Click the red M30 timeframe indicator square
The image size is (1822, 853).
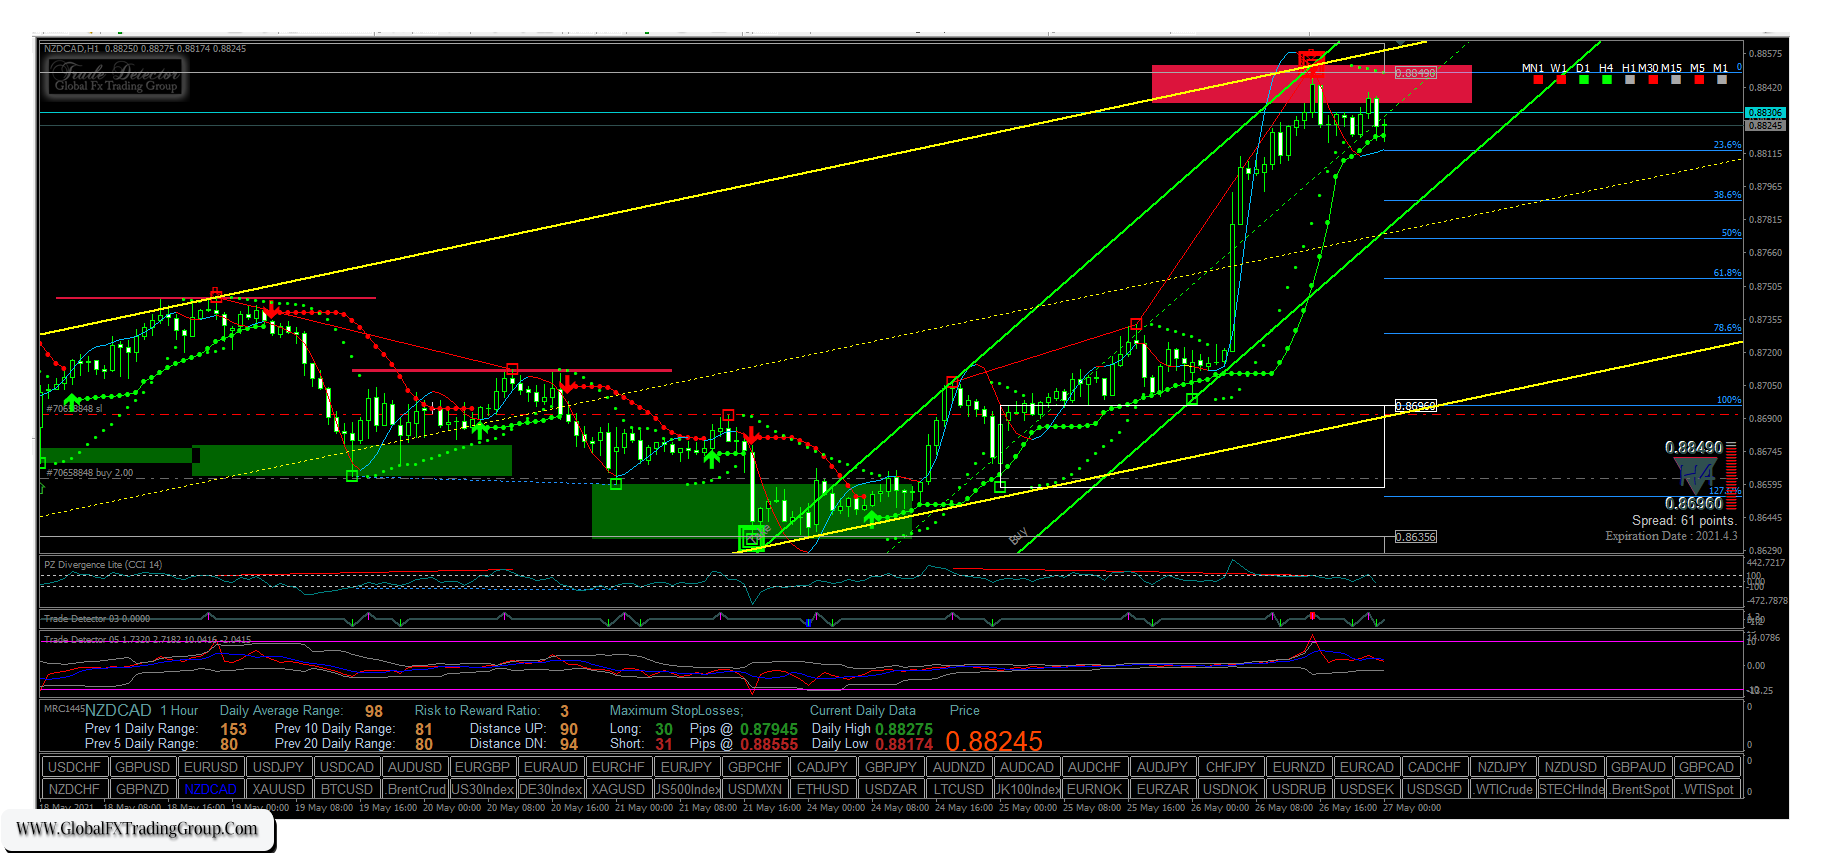tap(1652, 80)
